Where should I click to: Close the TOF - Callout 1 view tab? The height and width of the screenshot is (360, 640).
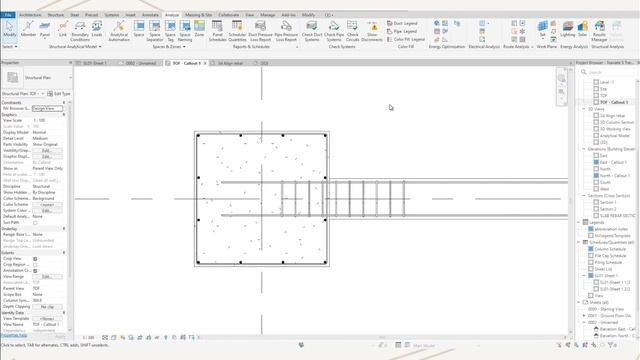tap(205, 63)
